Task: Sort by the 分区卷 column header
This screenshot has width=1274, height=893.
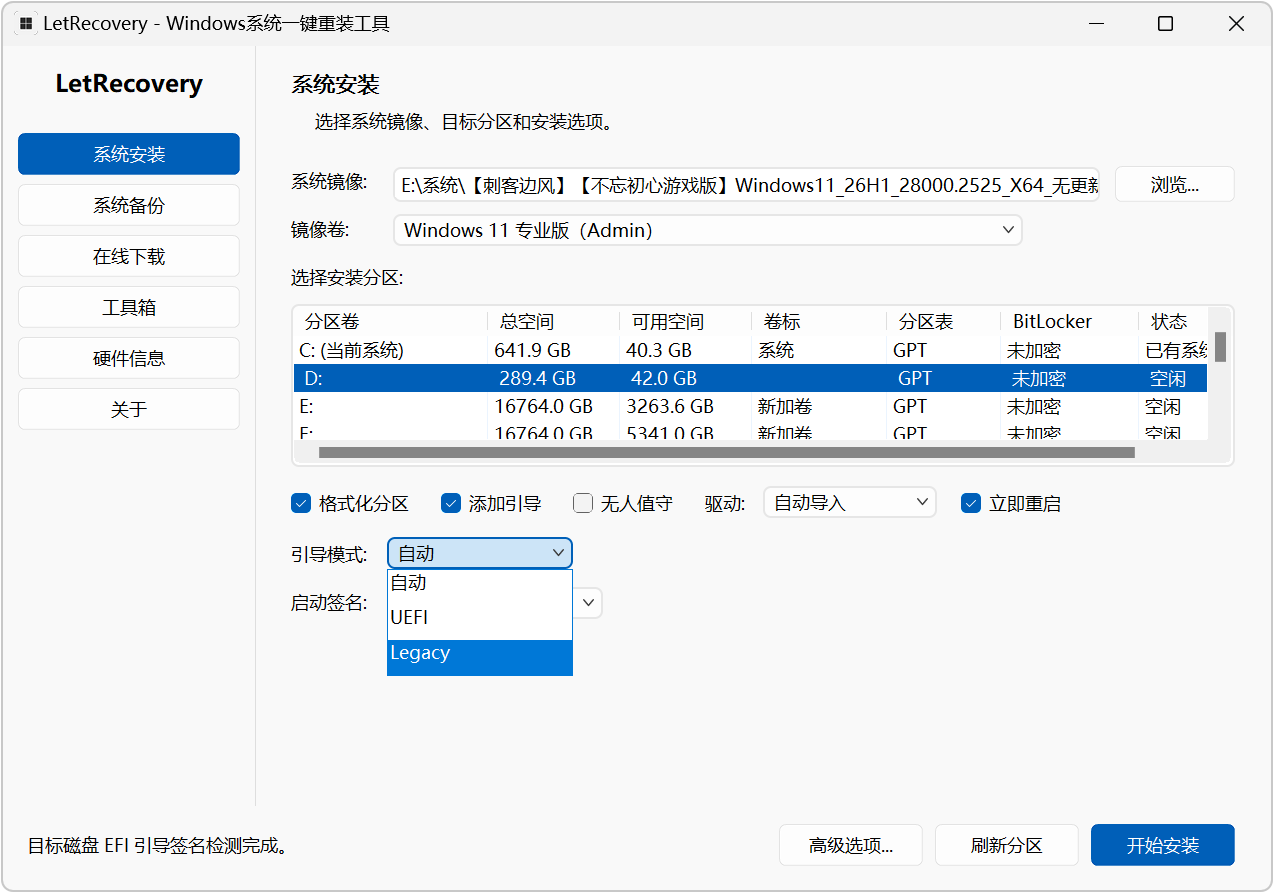Action: point(391,321)
